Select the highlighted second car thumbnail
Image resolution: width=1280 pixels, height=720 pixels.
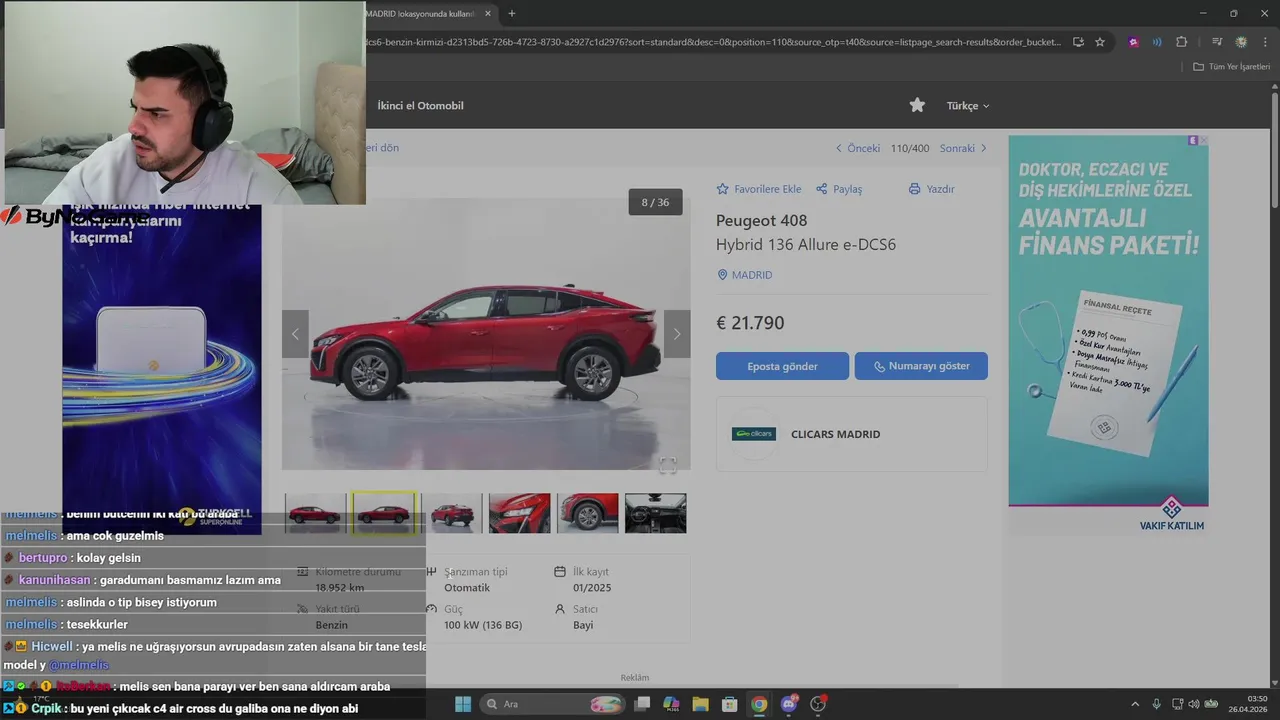[x=383, y=513]
